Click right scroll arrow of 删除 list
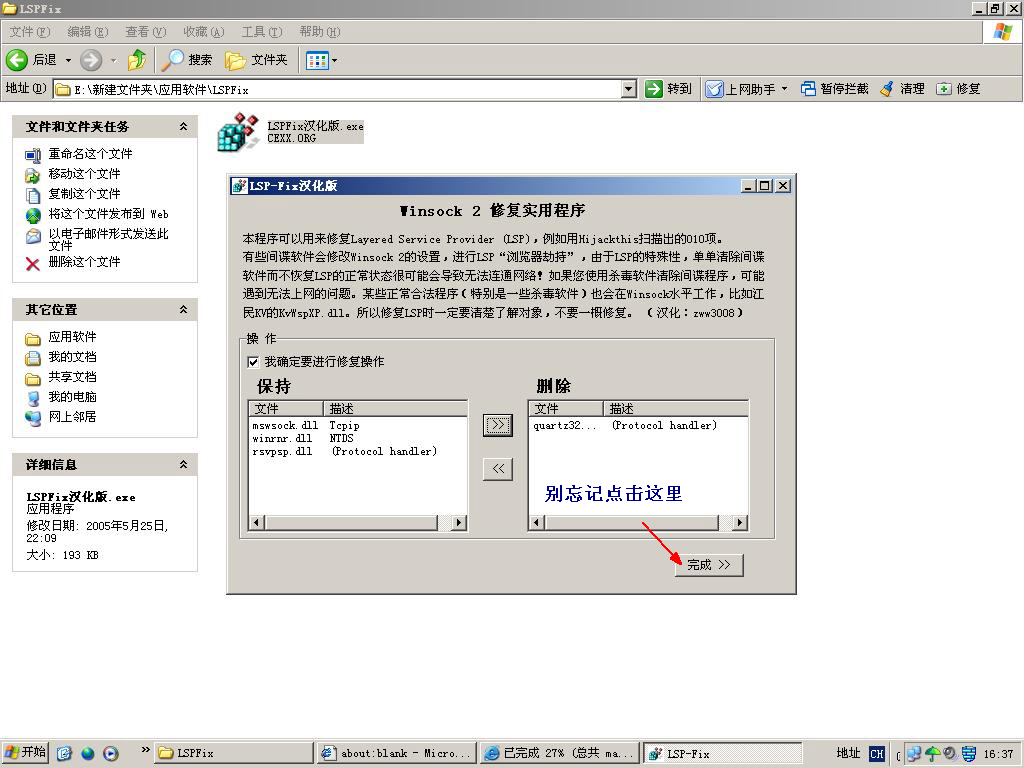Viewport: 1024px width, 768px height. [739, 522]
